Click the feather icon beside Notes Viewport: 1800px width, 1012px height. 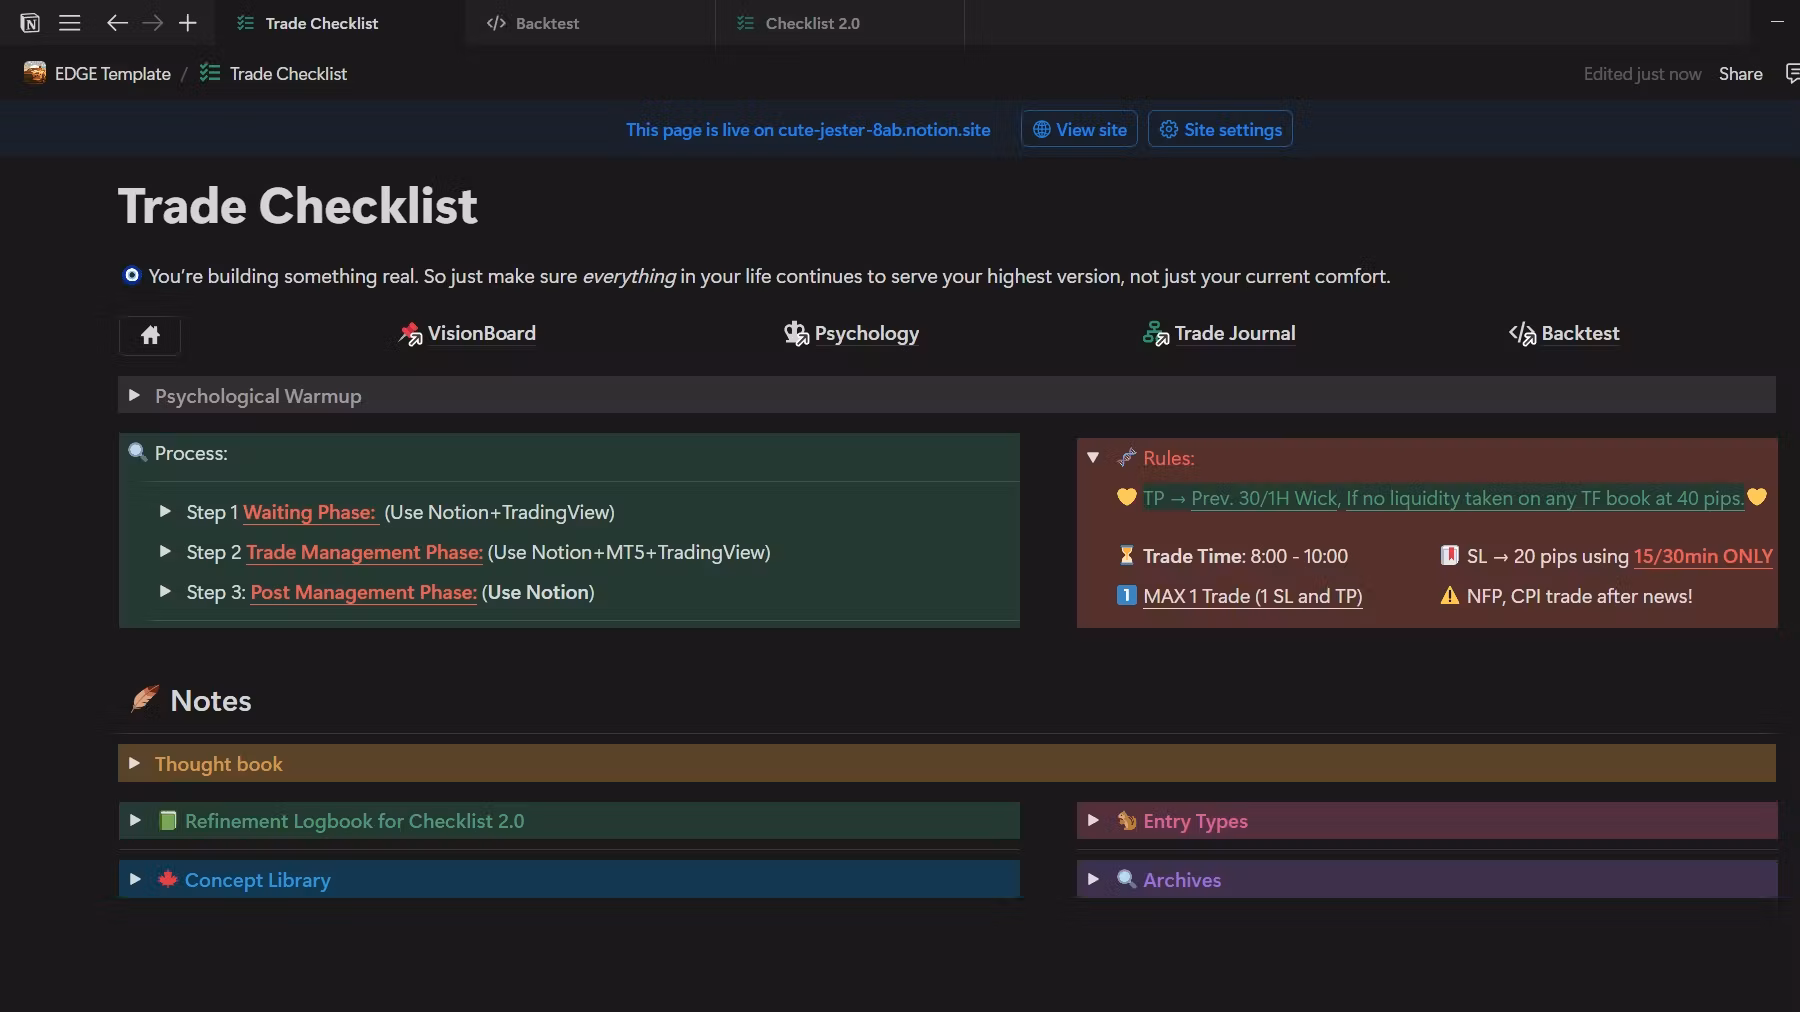pyautogui.click(x=145, y=699)
